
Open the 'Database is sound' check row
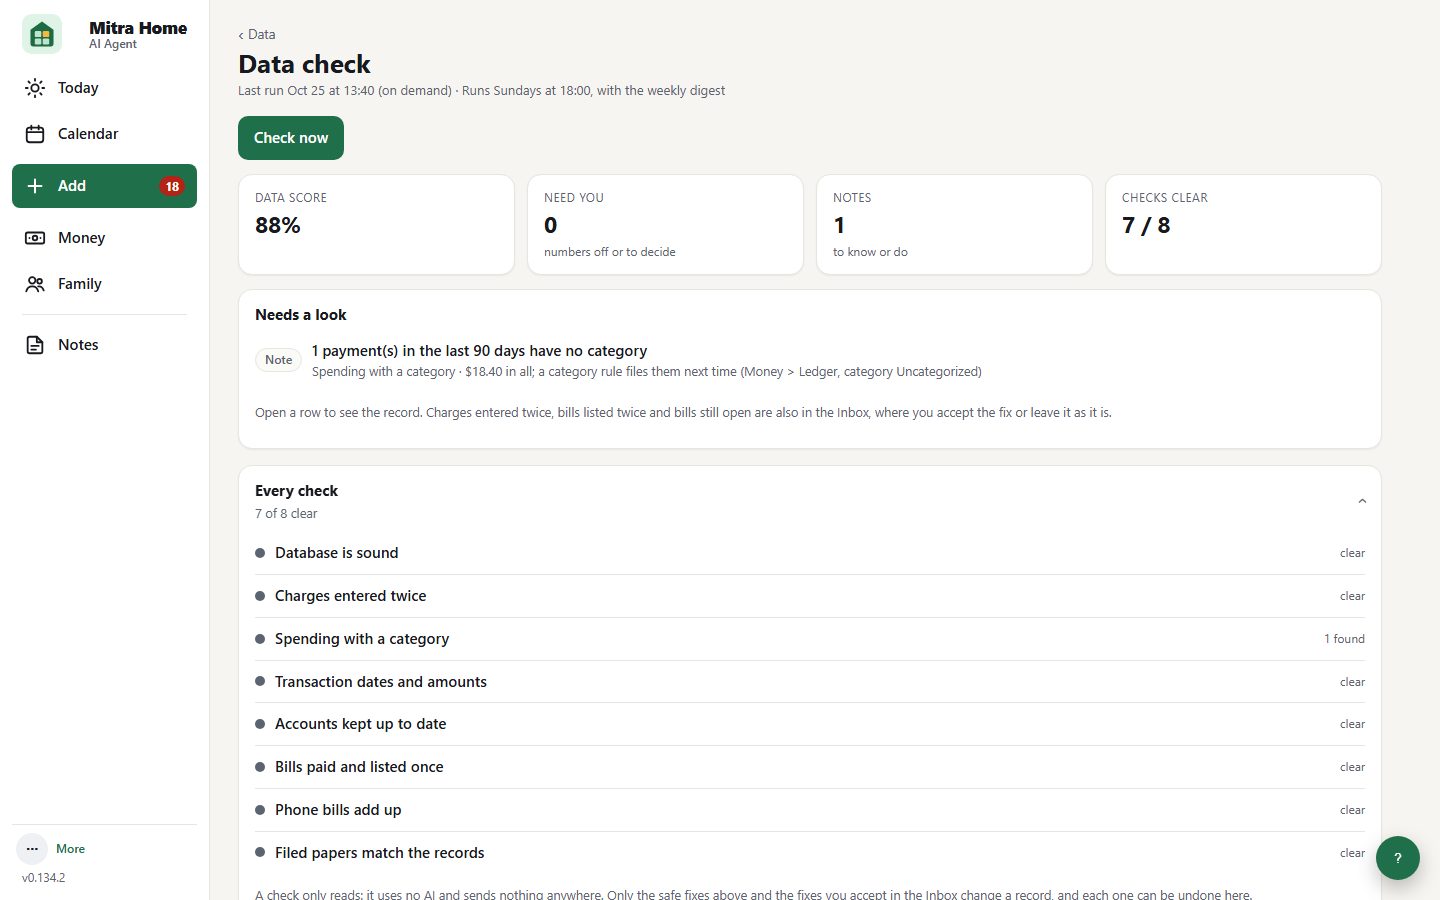click(x=810, y=553)
